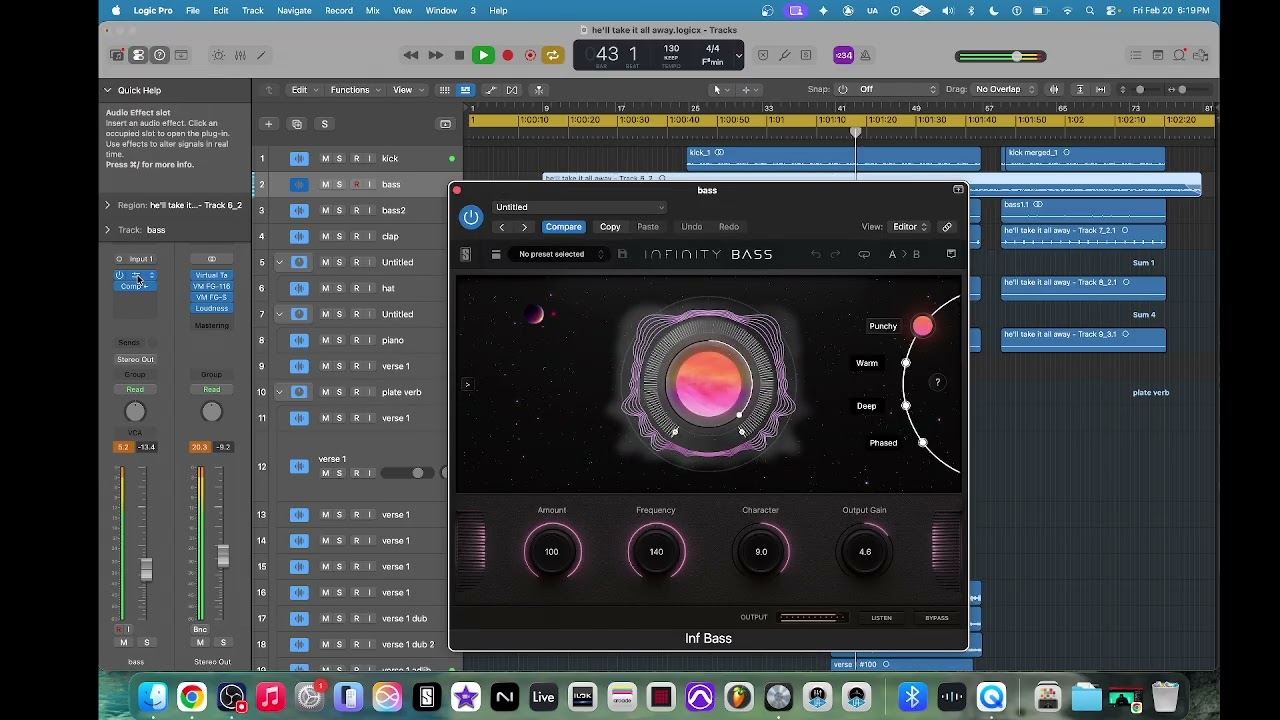Open the Tuner icon in control bar
The height and width of the screenshot is (720, 1280).
785,55
